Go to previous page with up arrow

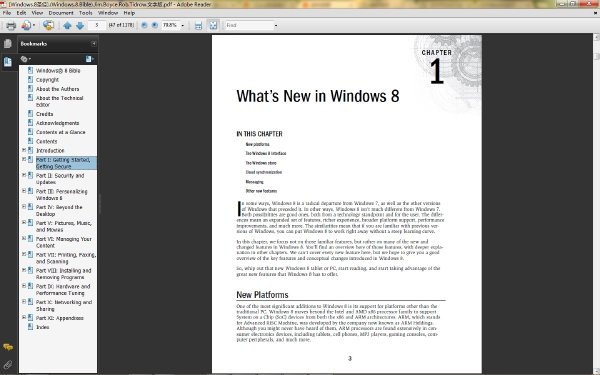click(67, 26)
